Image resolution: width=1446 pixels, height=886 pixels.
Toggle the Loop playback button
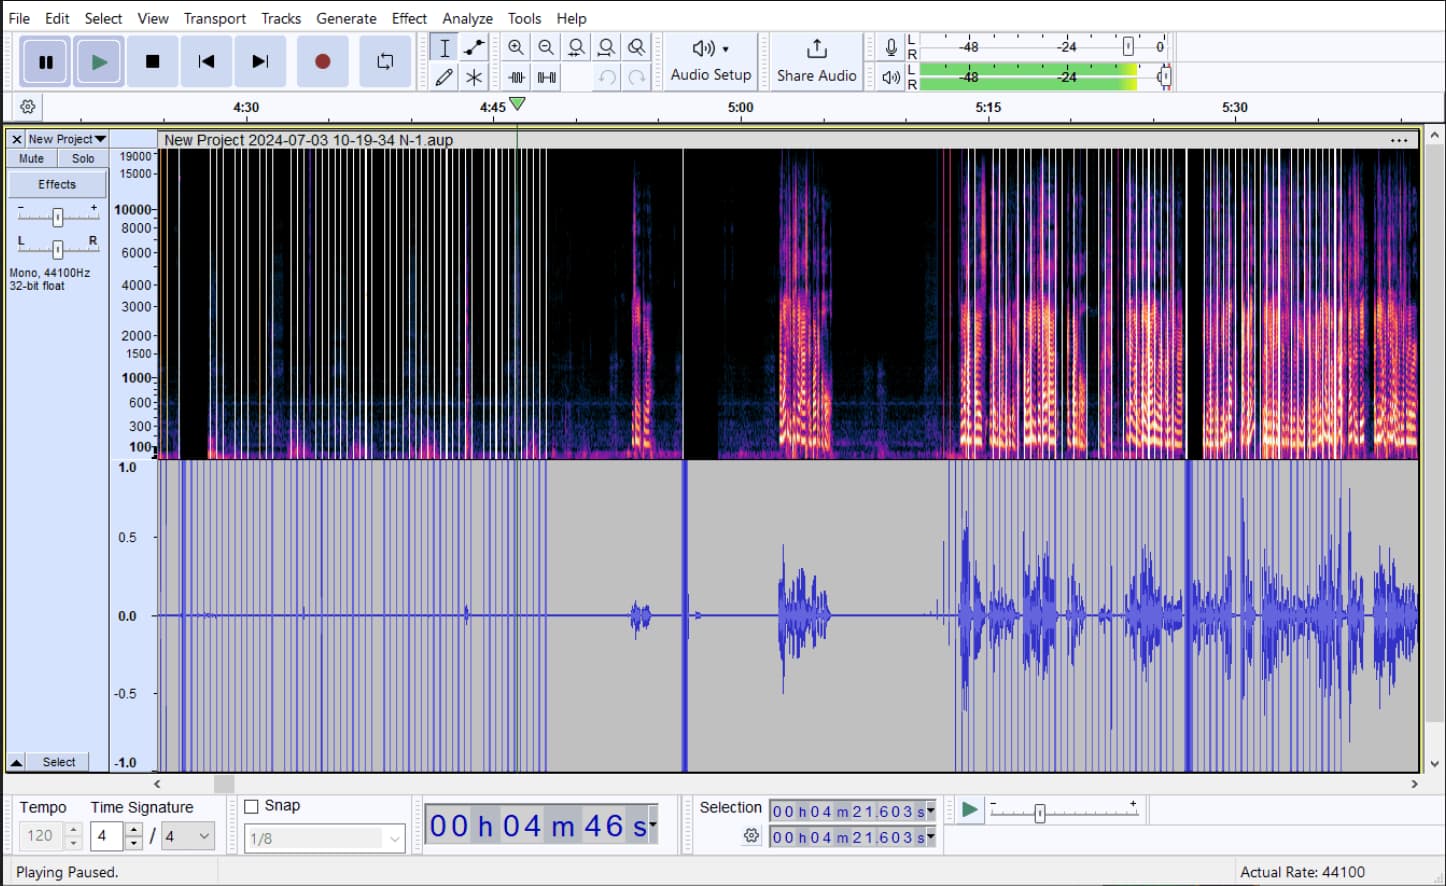click(x=385, y=62)
